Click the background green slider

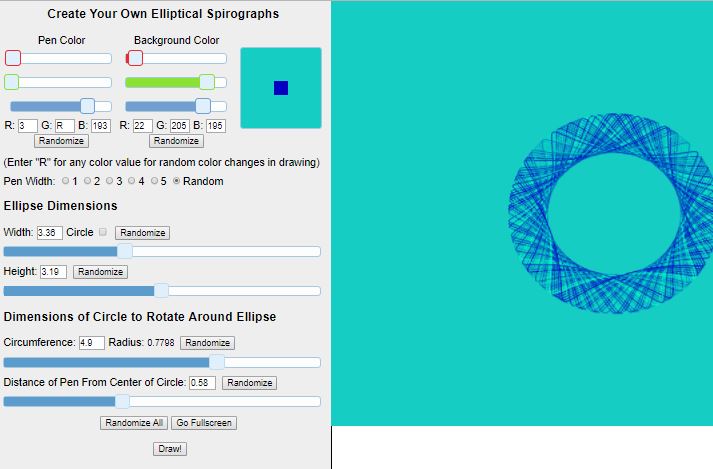pos(175,82)
